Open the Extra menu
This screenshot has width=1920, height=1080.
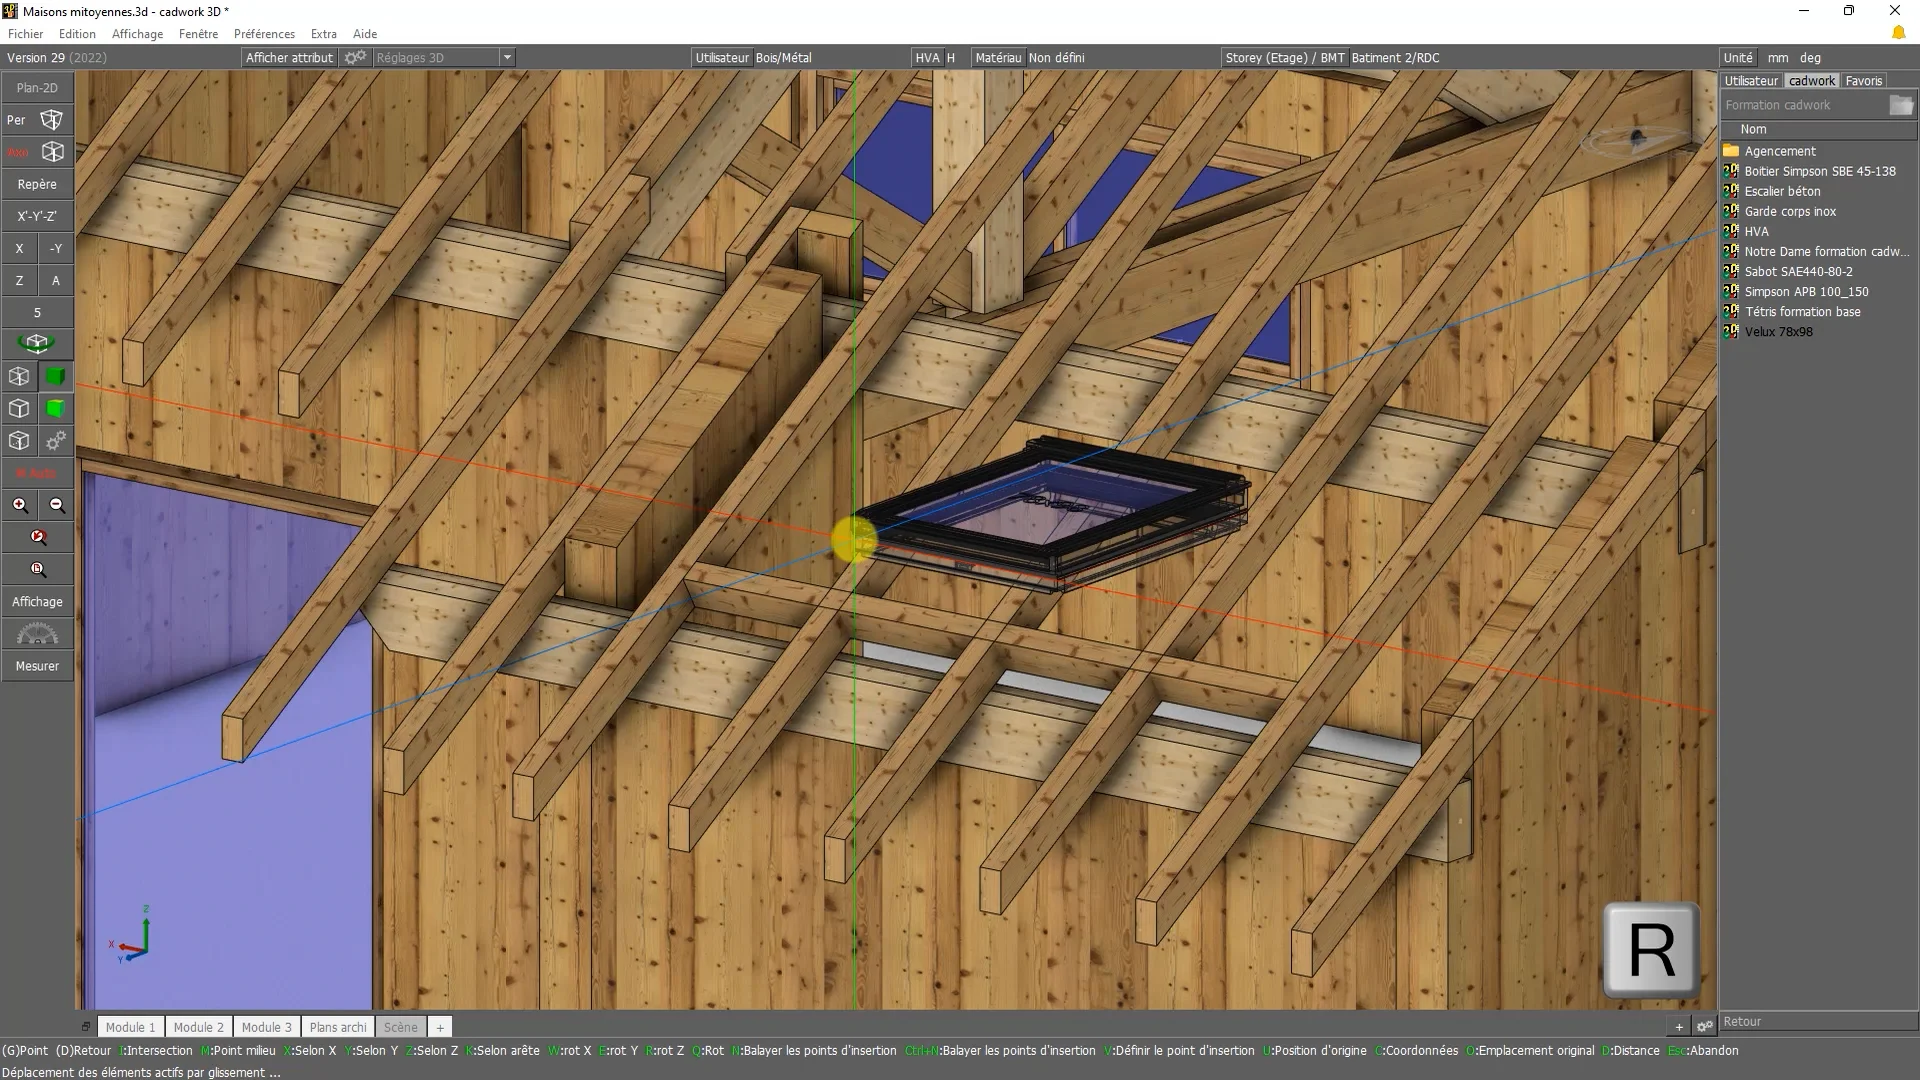click(x=323, y=34)
